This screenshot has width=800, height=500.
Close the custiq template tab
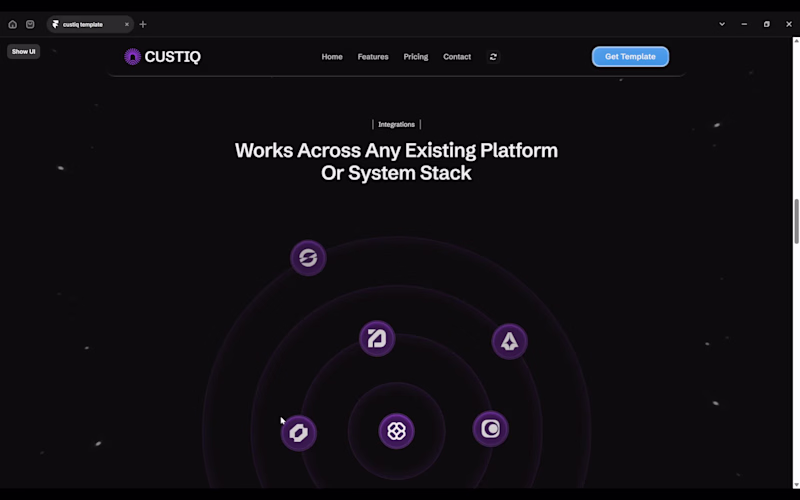[x=127, y=24]
